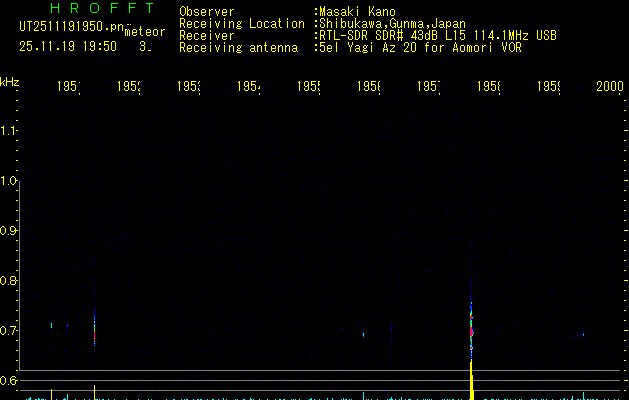Click the 0.9 kHz frequency axis label
The image size is (629, 400).
8,231
